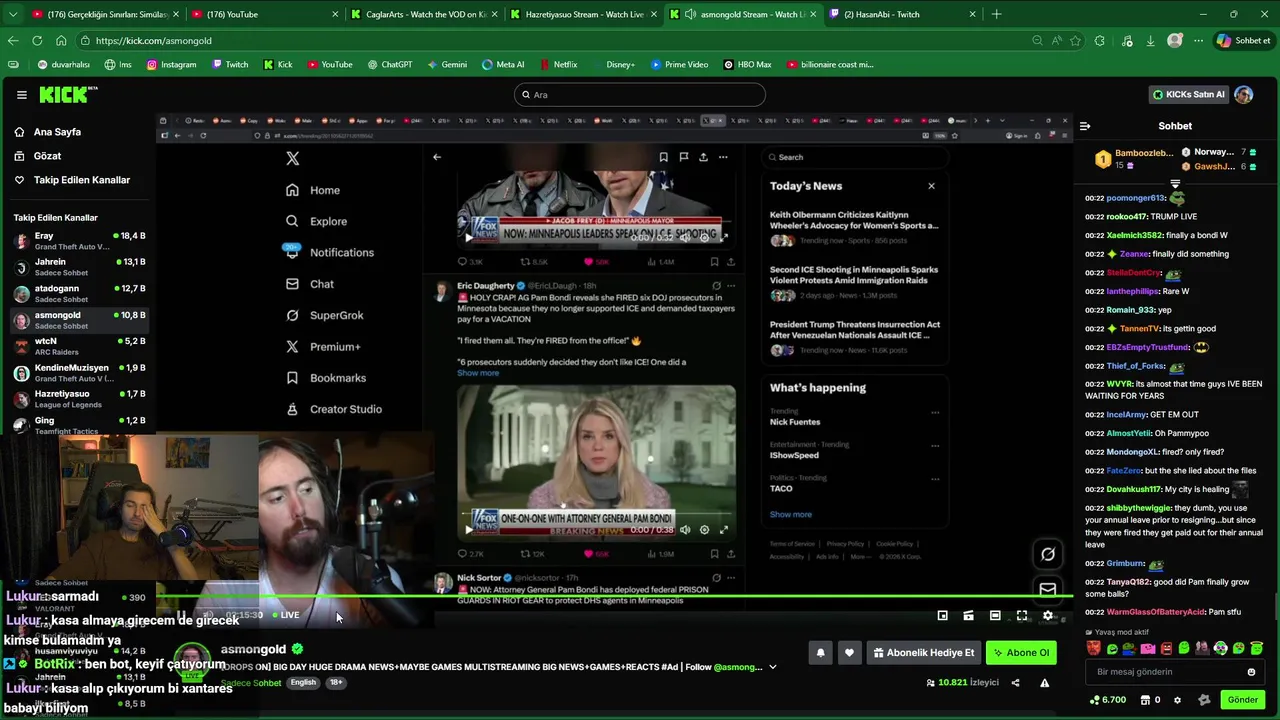Open Copilot Sohbet et button

pyautogui.click(x=1244, y=41)
